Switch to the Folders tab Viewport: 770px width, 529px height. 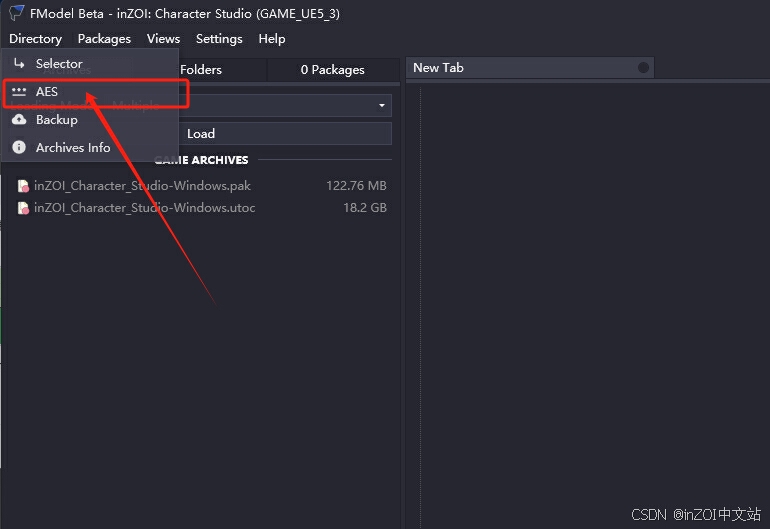[x=201, y=70]
